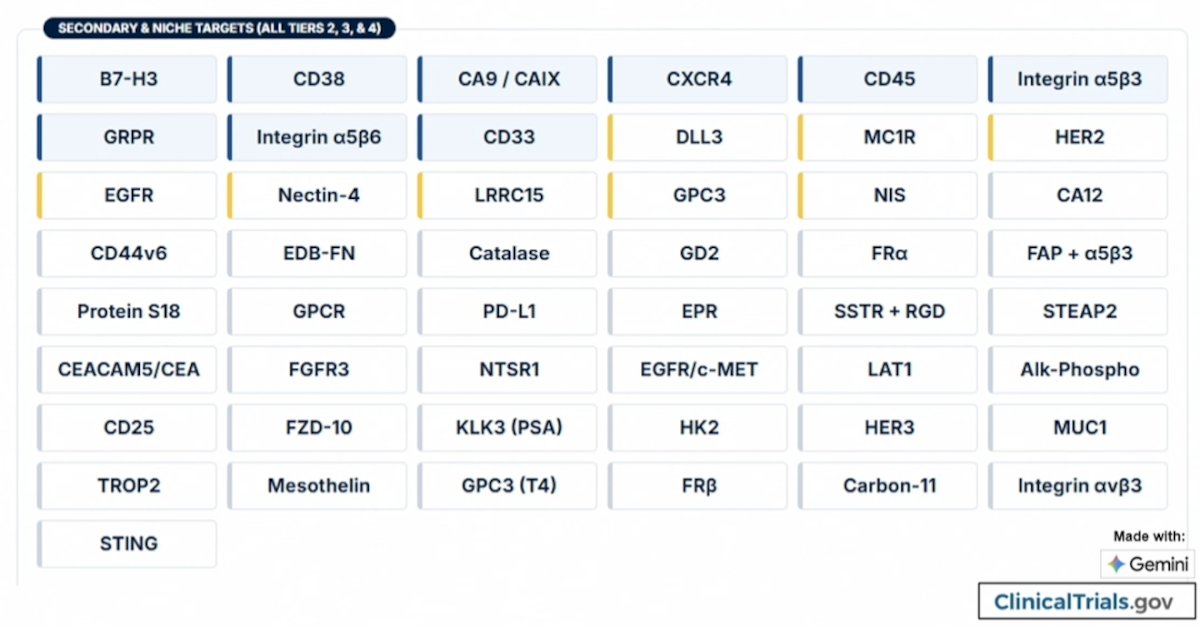Select the Integrin αvβ3 tile
This screenshot has height=627, width=1200.
pos(1078,485)
